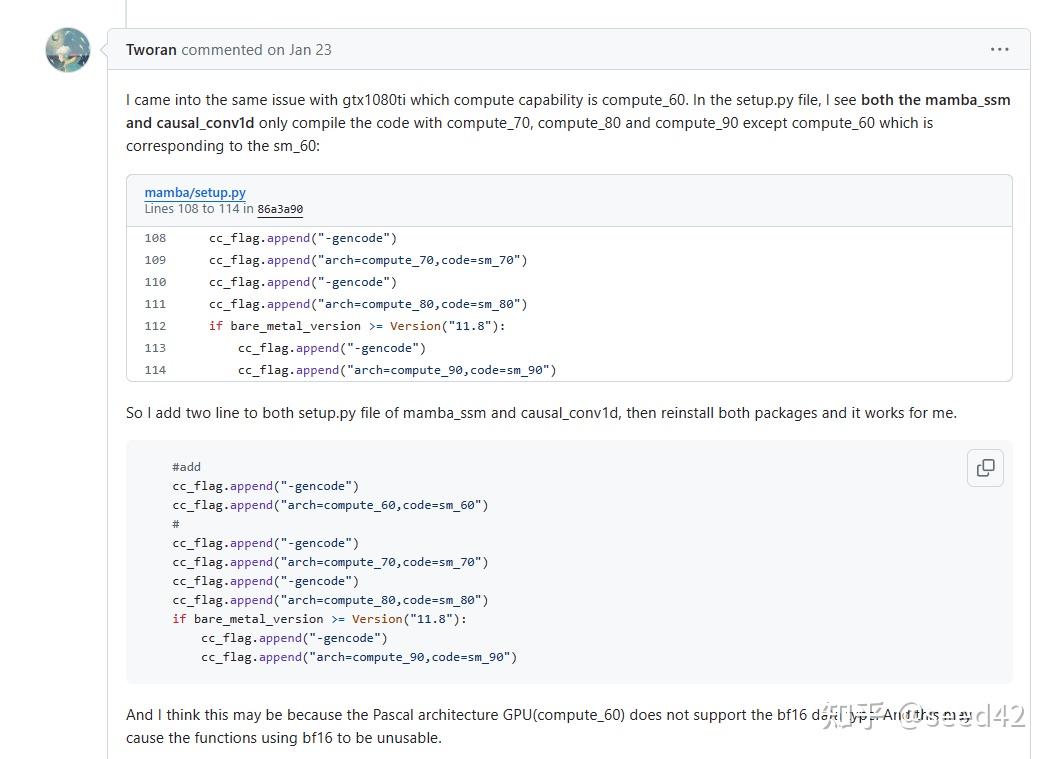Open commit 86a3a90 link
The width and height of the screenshot is (1053, 759).
(280, 209)
